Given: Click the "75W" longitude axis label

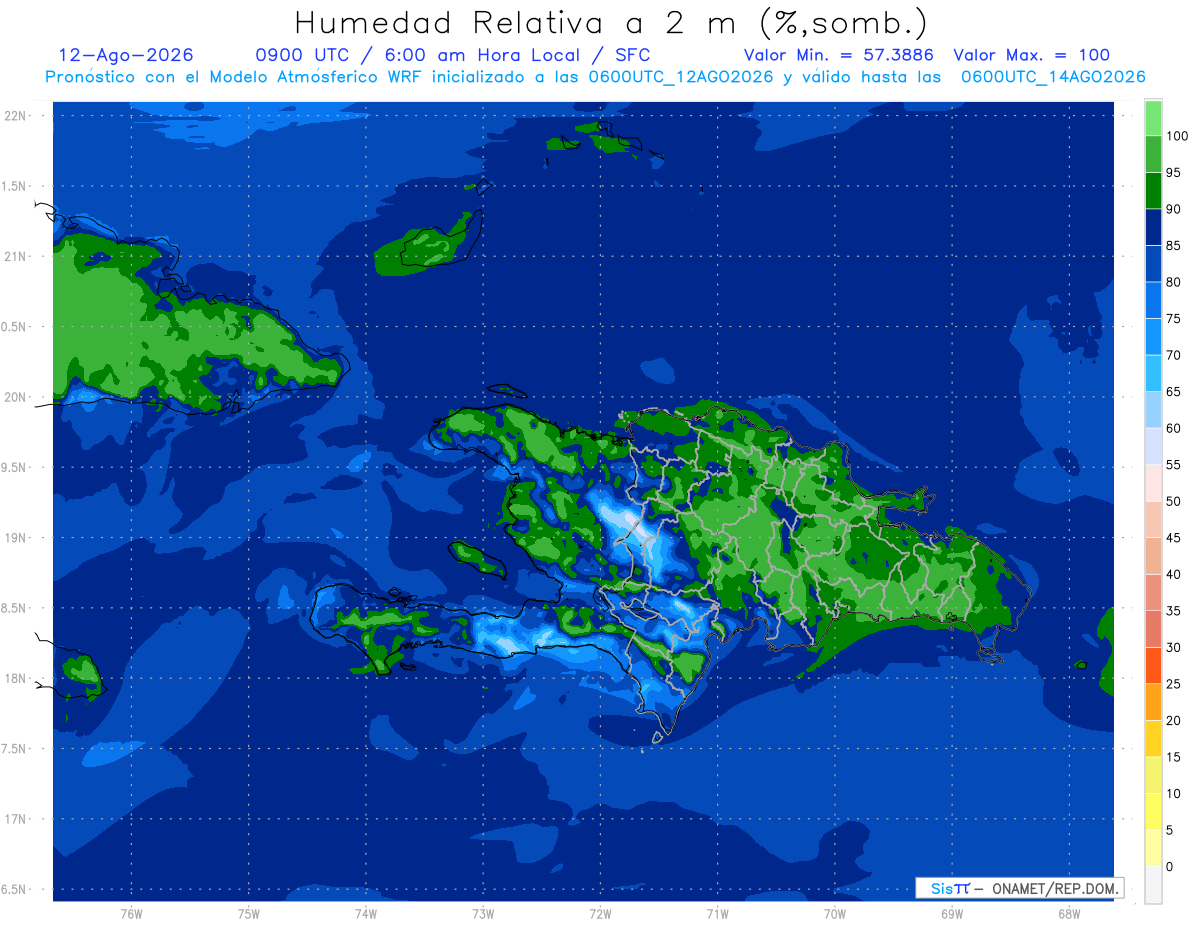Looking at the screenshot, I should pos(249,913).
